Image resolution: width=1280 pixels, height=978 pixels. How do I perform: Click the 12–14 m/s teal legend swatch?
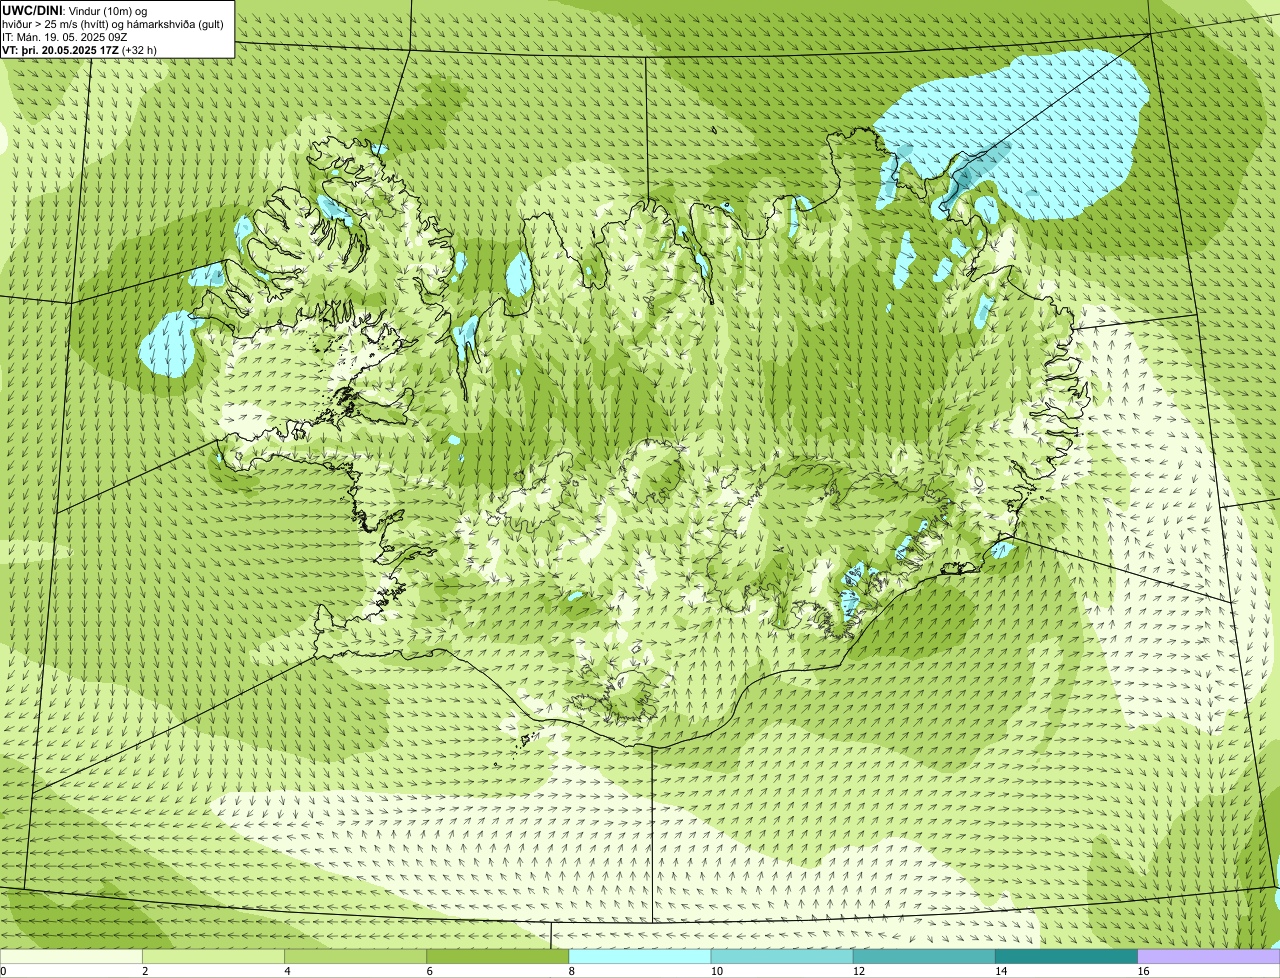(924, 956)
